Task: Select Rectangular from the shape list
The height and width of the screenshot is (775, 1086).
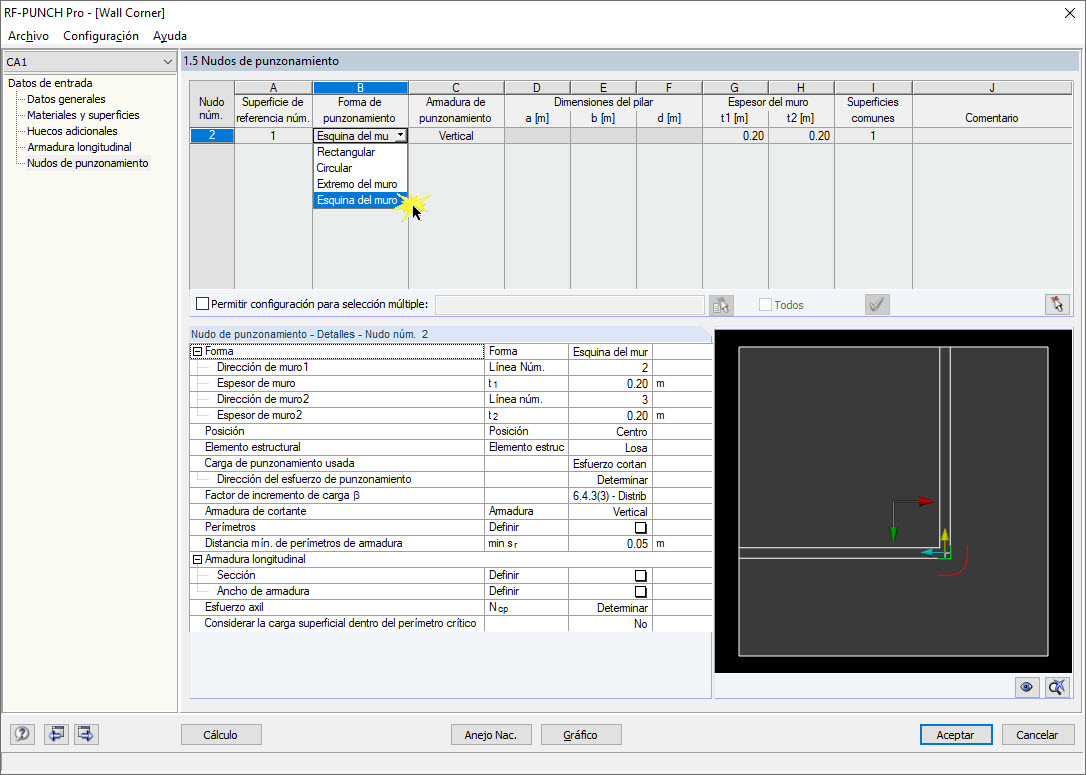Action: pyautogui.click(x=360, y=152)
